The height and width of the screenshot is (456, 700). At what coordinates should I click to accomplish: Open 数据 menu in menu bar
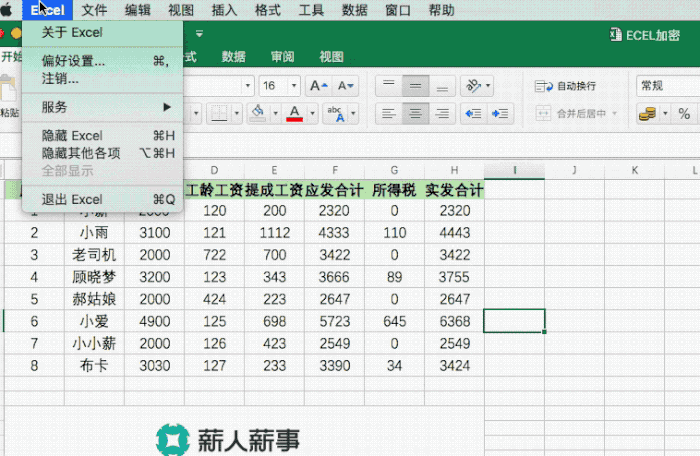click(x=354, y=10)
